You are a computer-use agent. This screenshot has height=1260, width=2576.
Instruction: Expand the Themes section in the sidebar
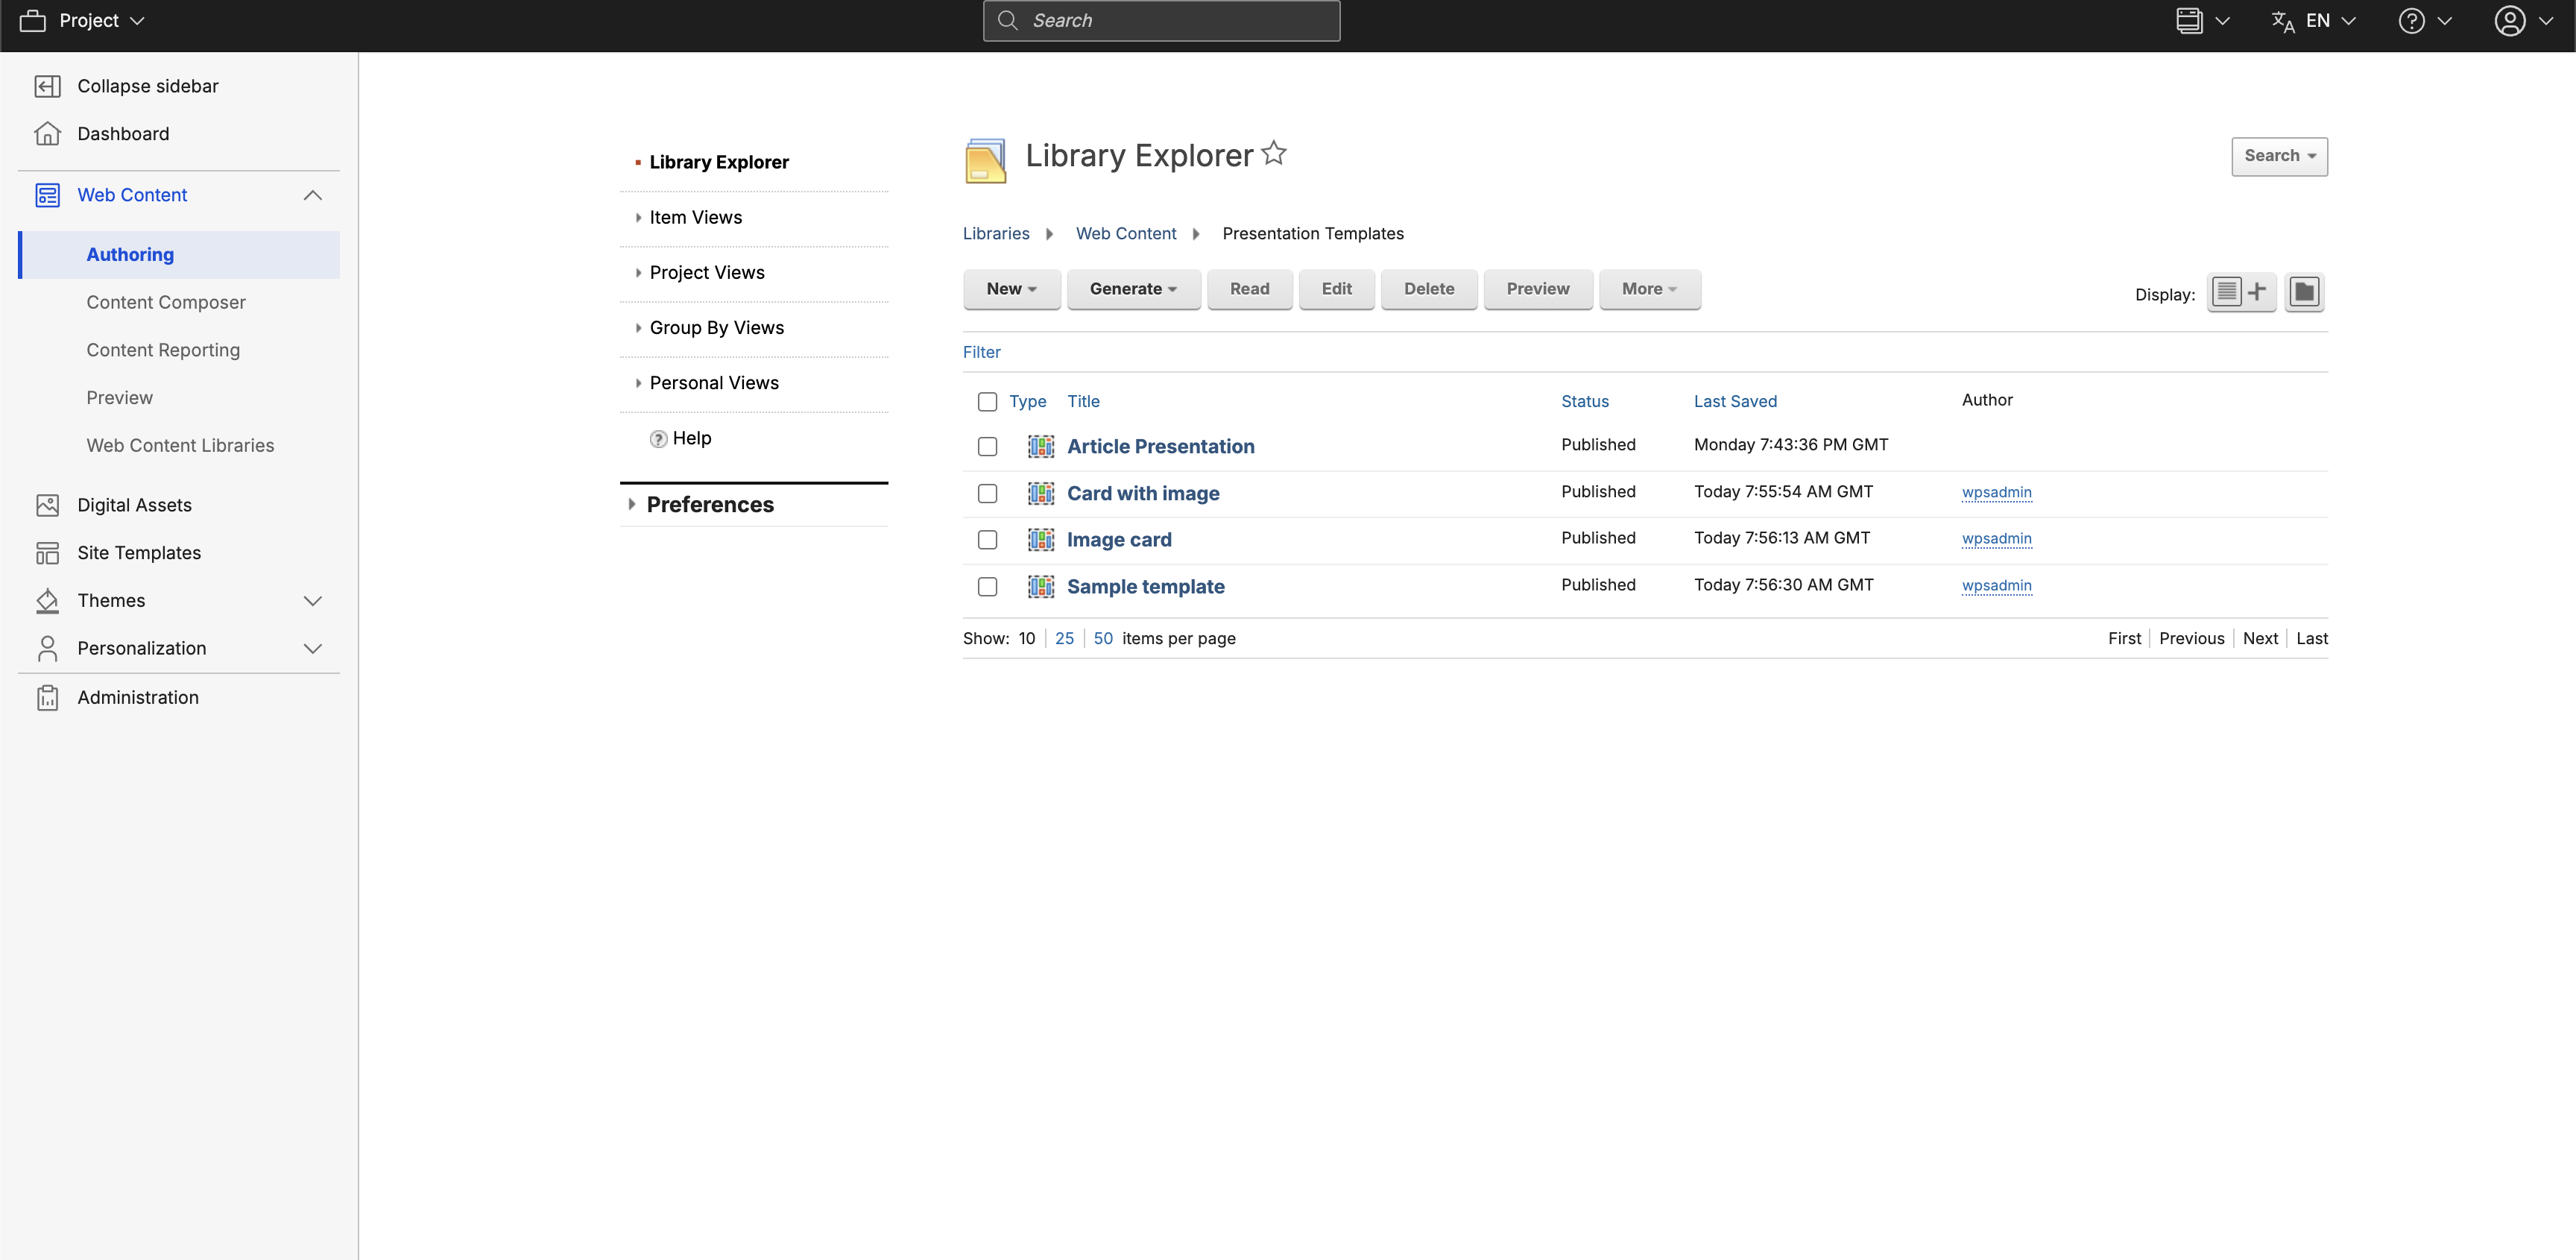312,601
